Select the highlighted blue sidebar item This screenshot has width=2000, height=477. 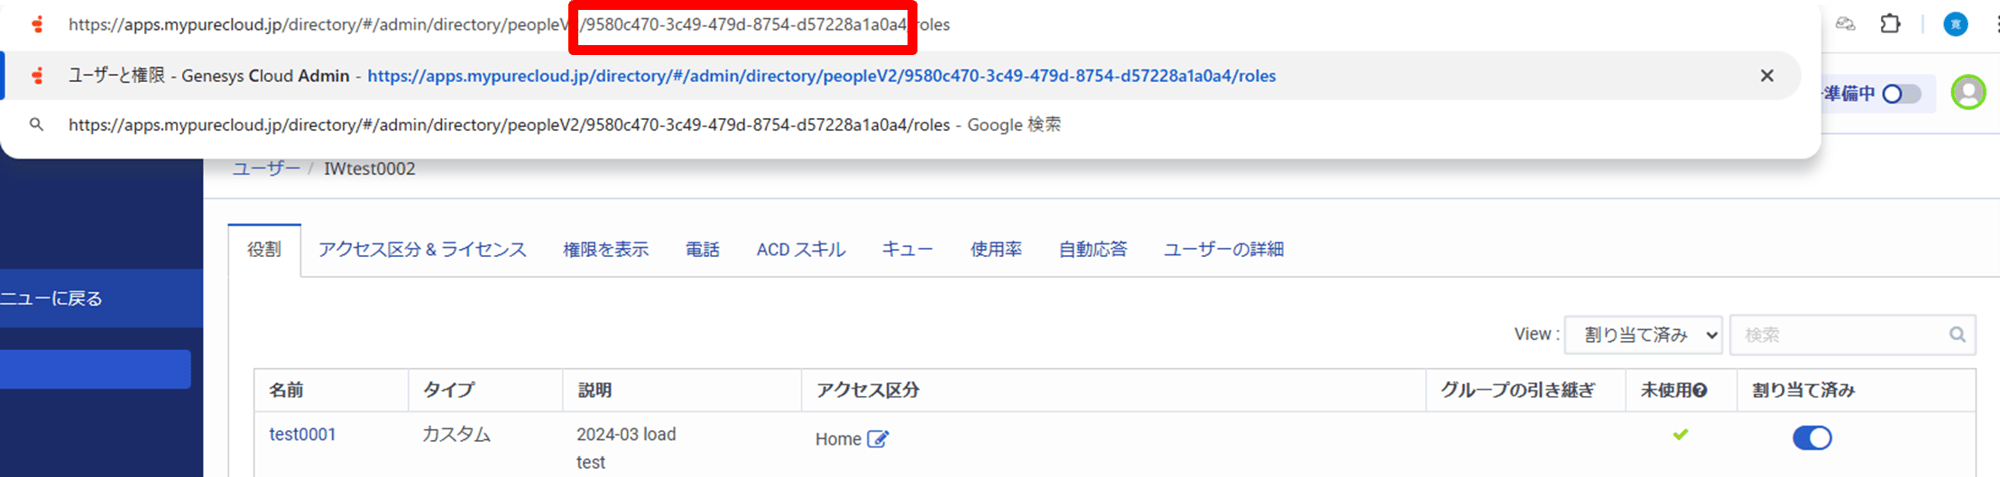(95, 369)
